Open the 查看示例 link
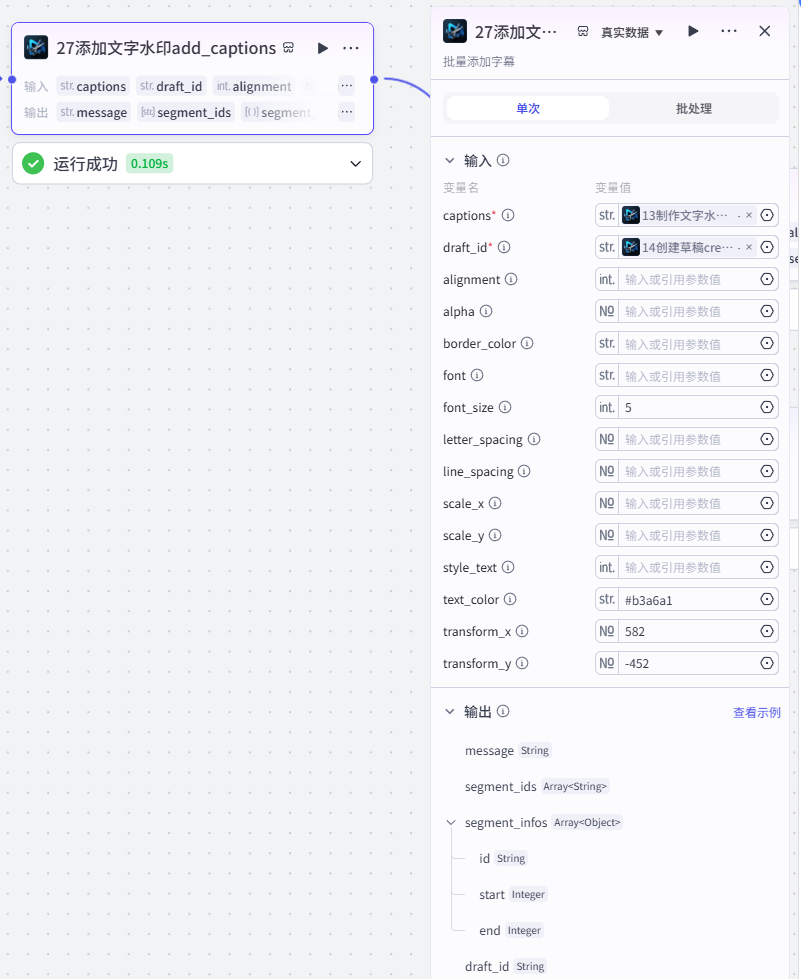801x979 pixels. pyautogui.click(x=757, y=712)
